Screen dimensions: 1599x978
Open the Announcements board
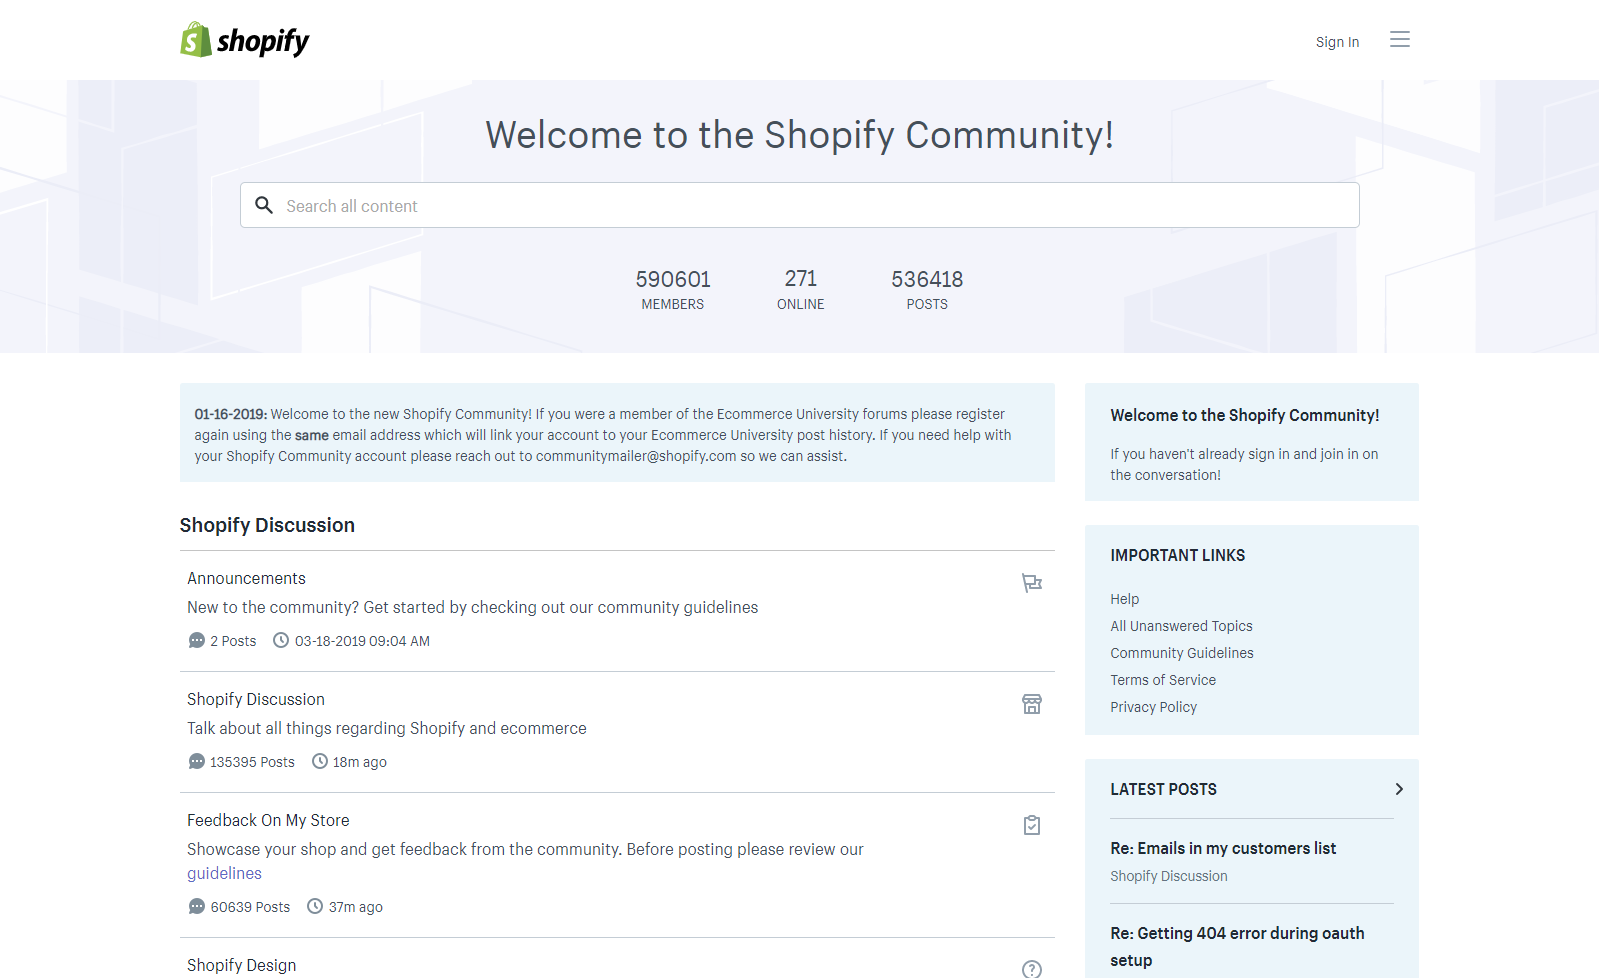pos(246,578)
